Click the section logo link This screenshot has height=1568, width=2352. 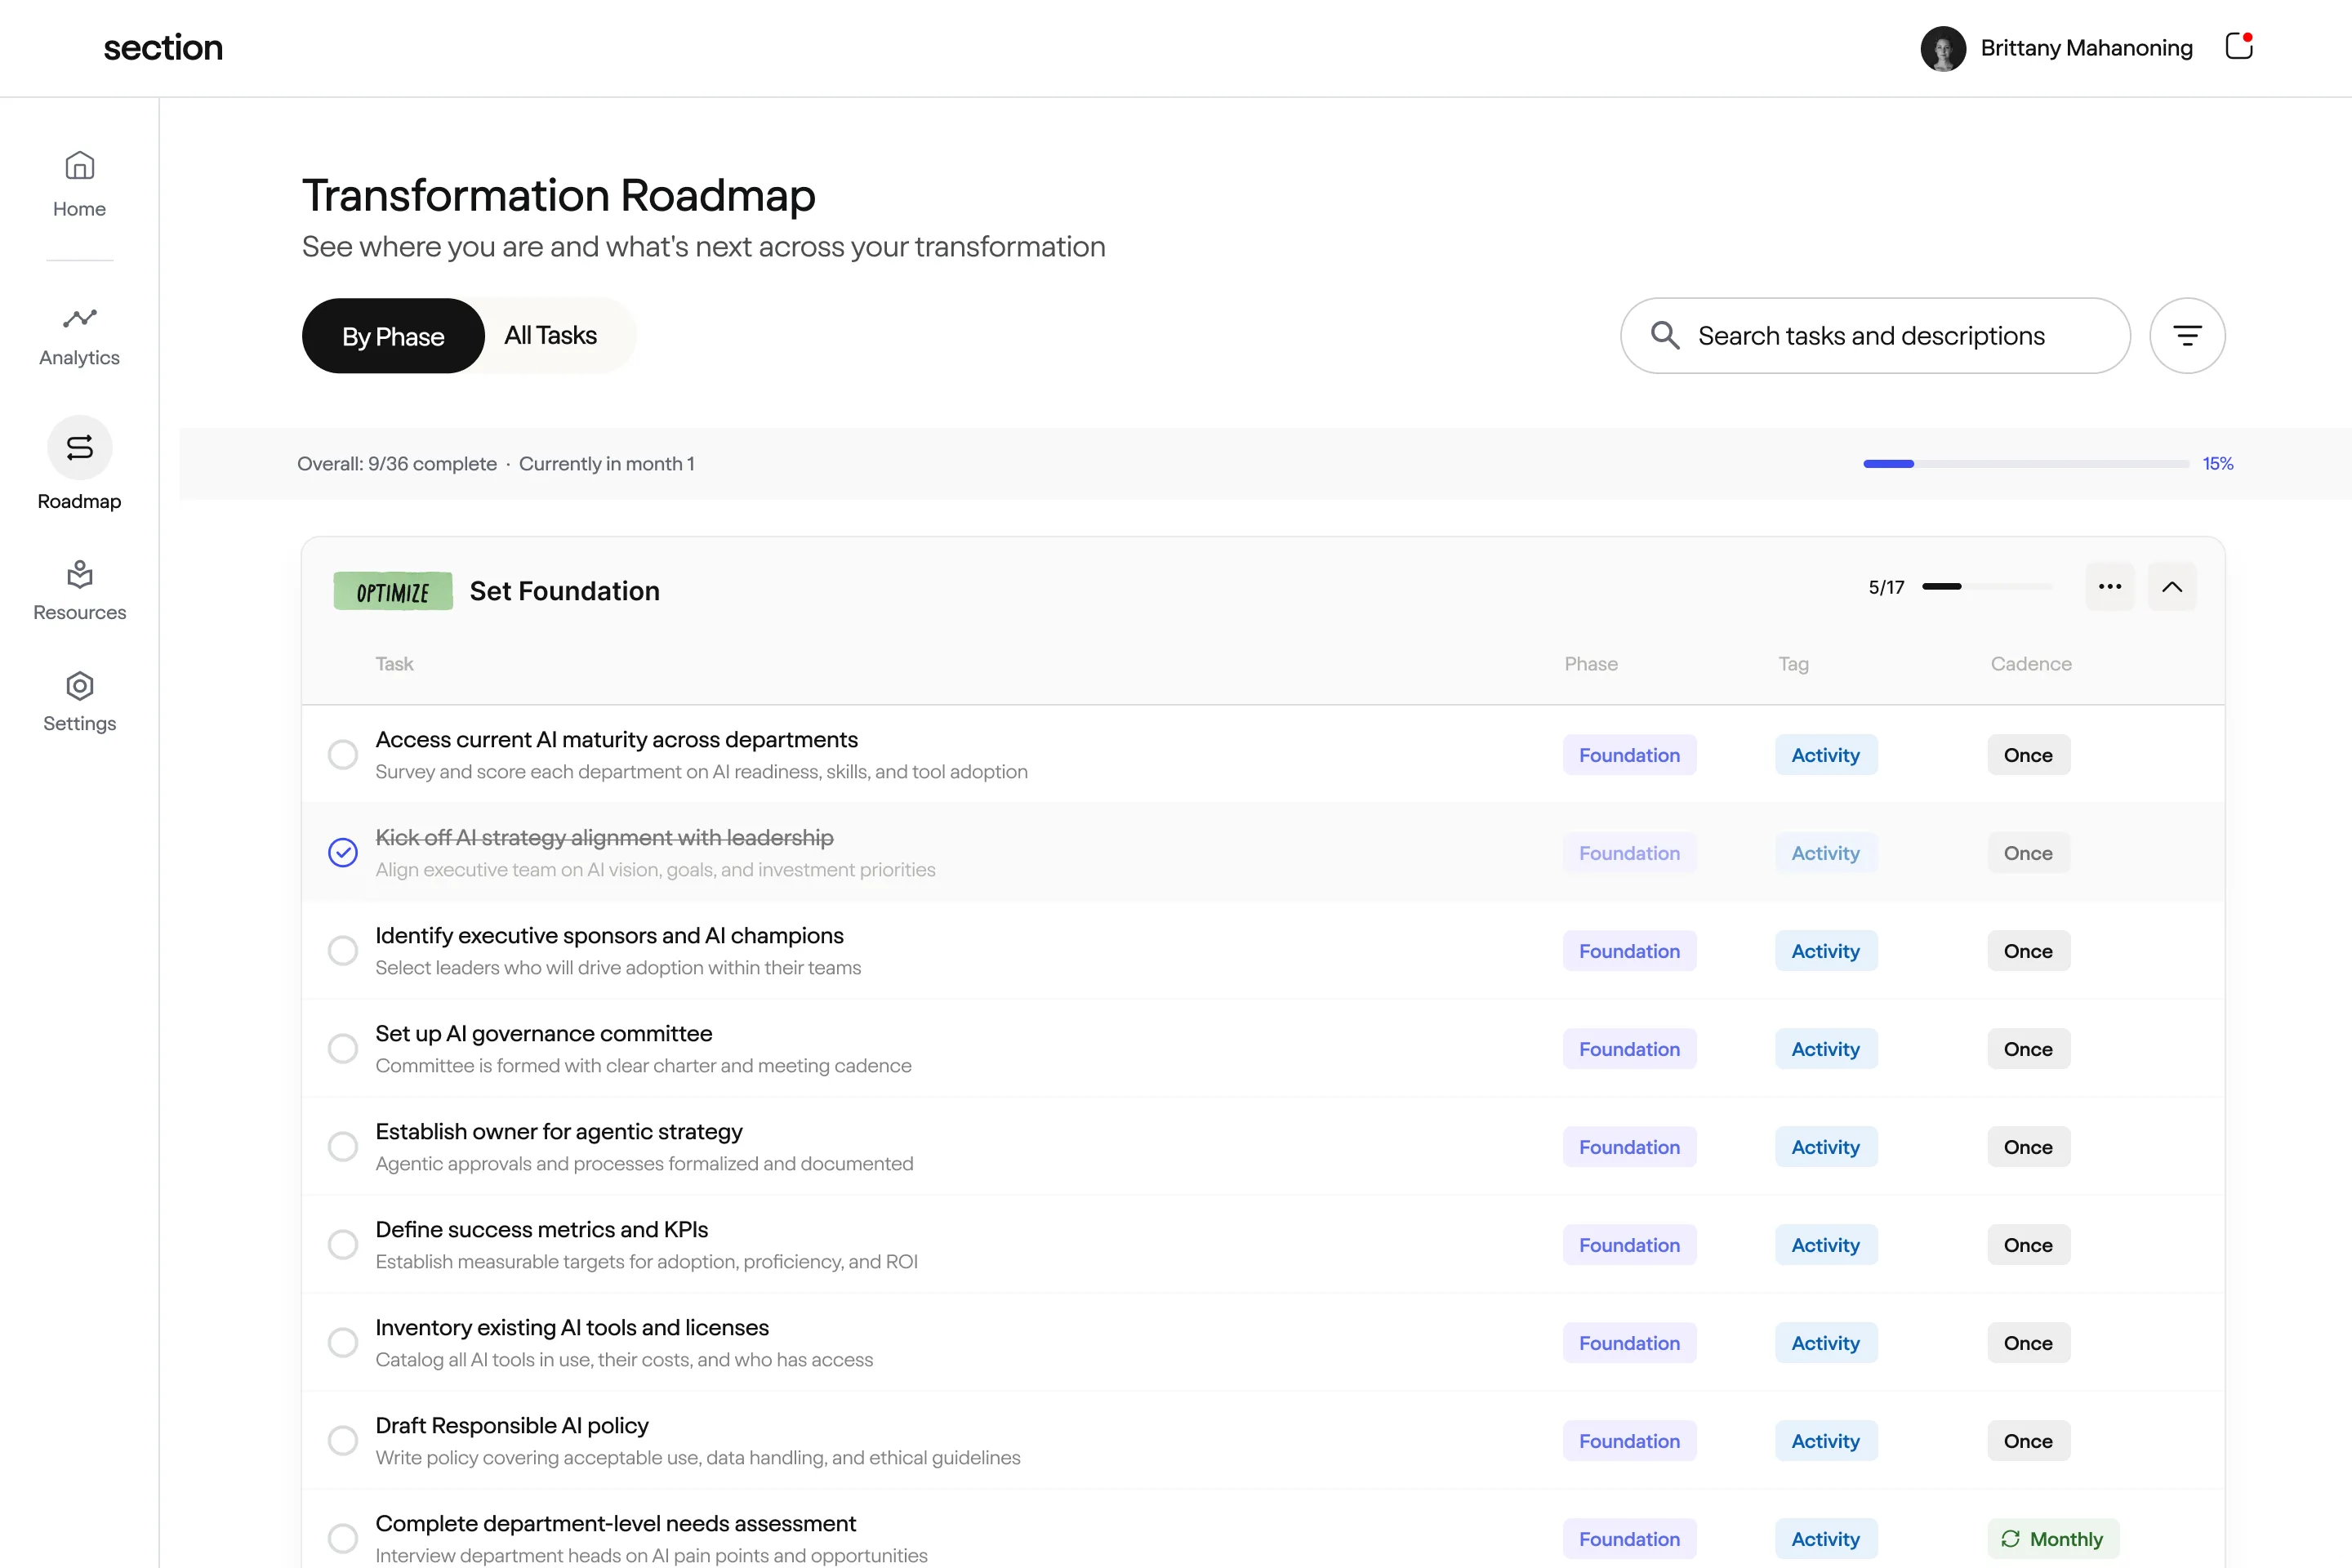(163, 48)
